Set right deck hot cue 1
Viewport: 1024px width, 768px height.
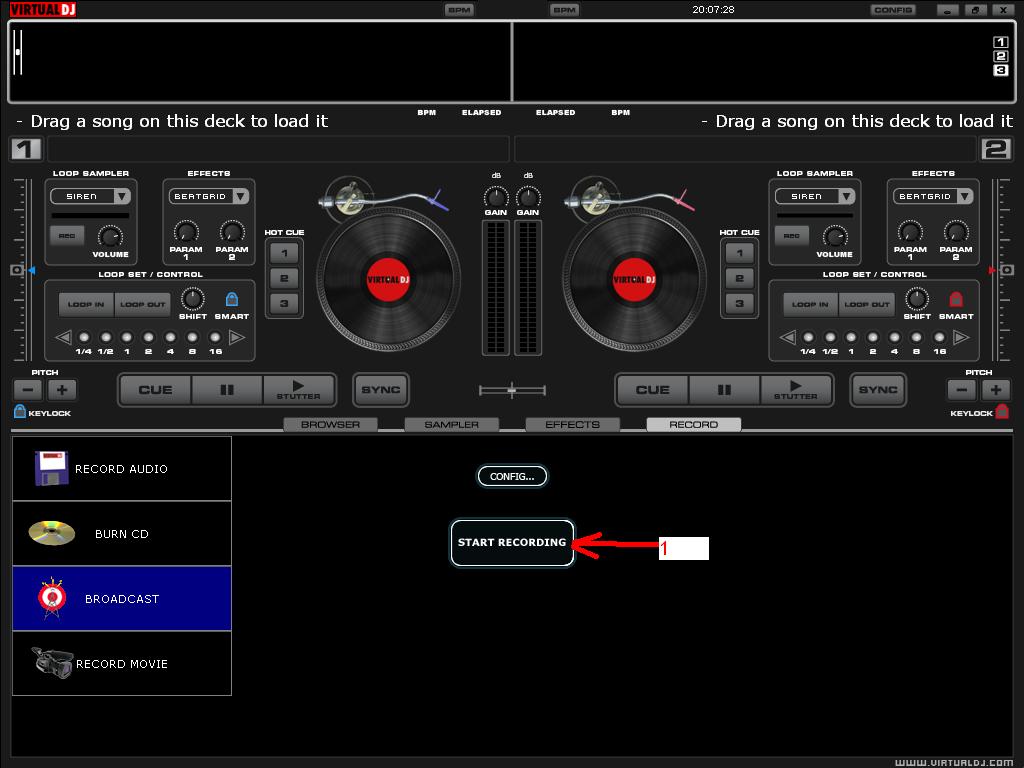739,253
